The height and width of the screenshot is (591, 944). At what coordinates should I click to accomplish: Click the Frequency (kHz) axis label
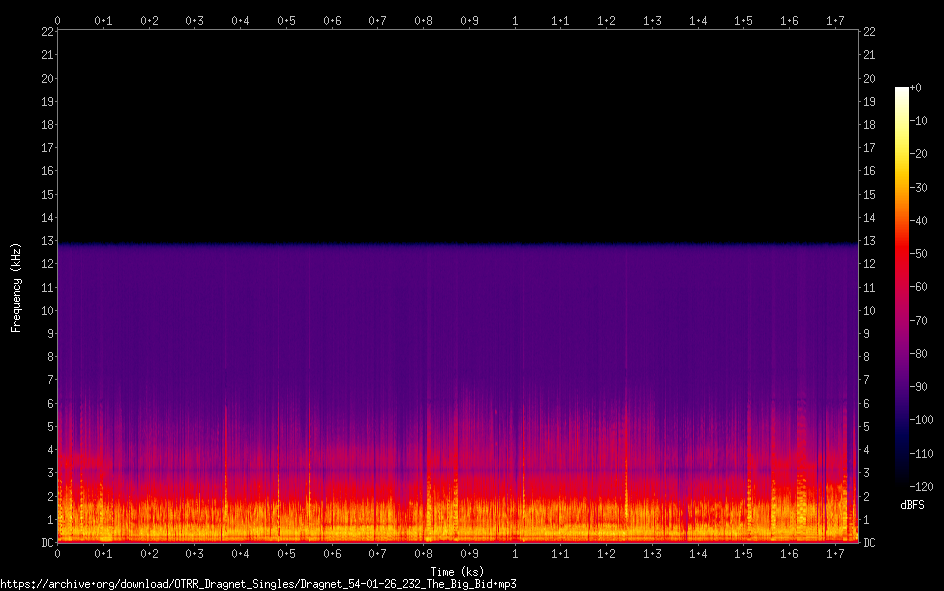[16, 287]
